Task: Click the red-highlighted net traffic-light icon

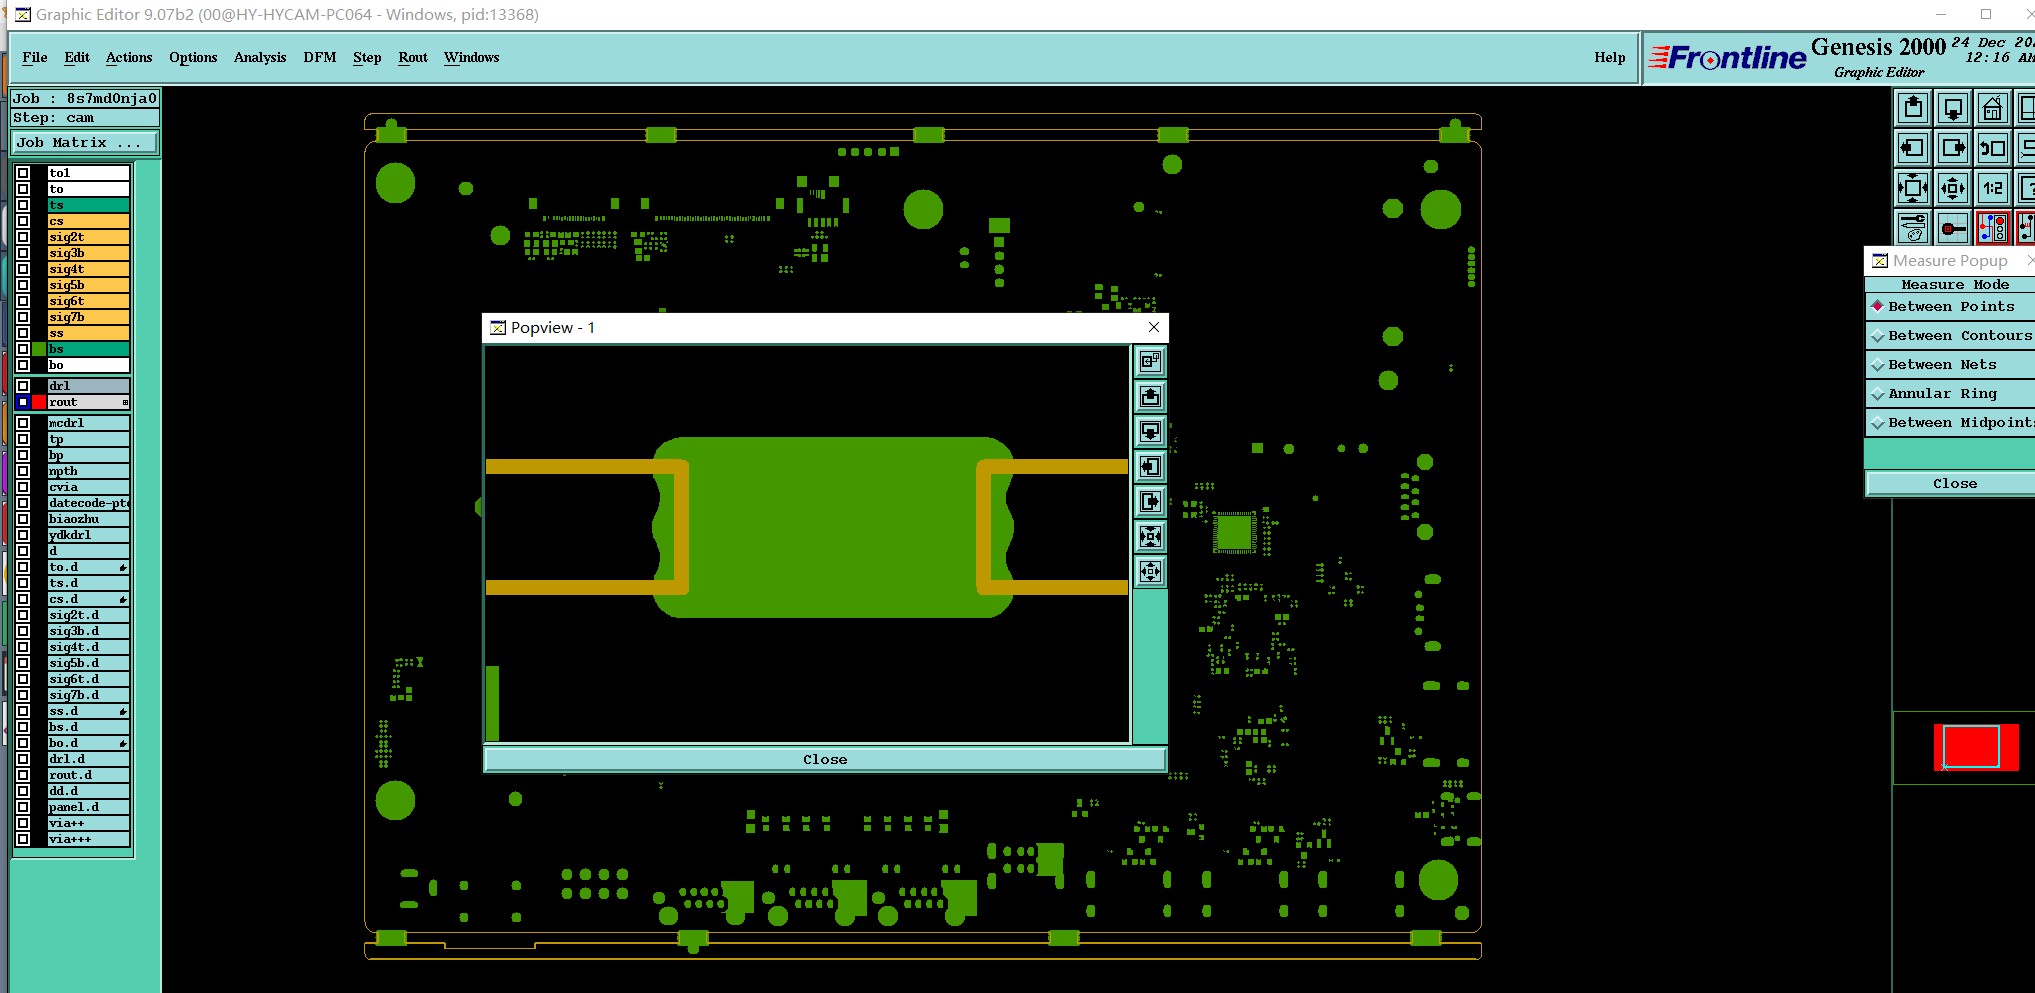Action: point(1992,228)
